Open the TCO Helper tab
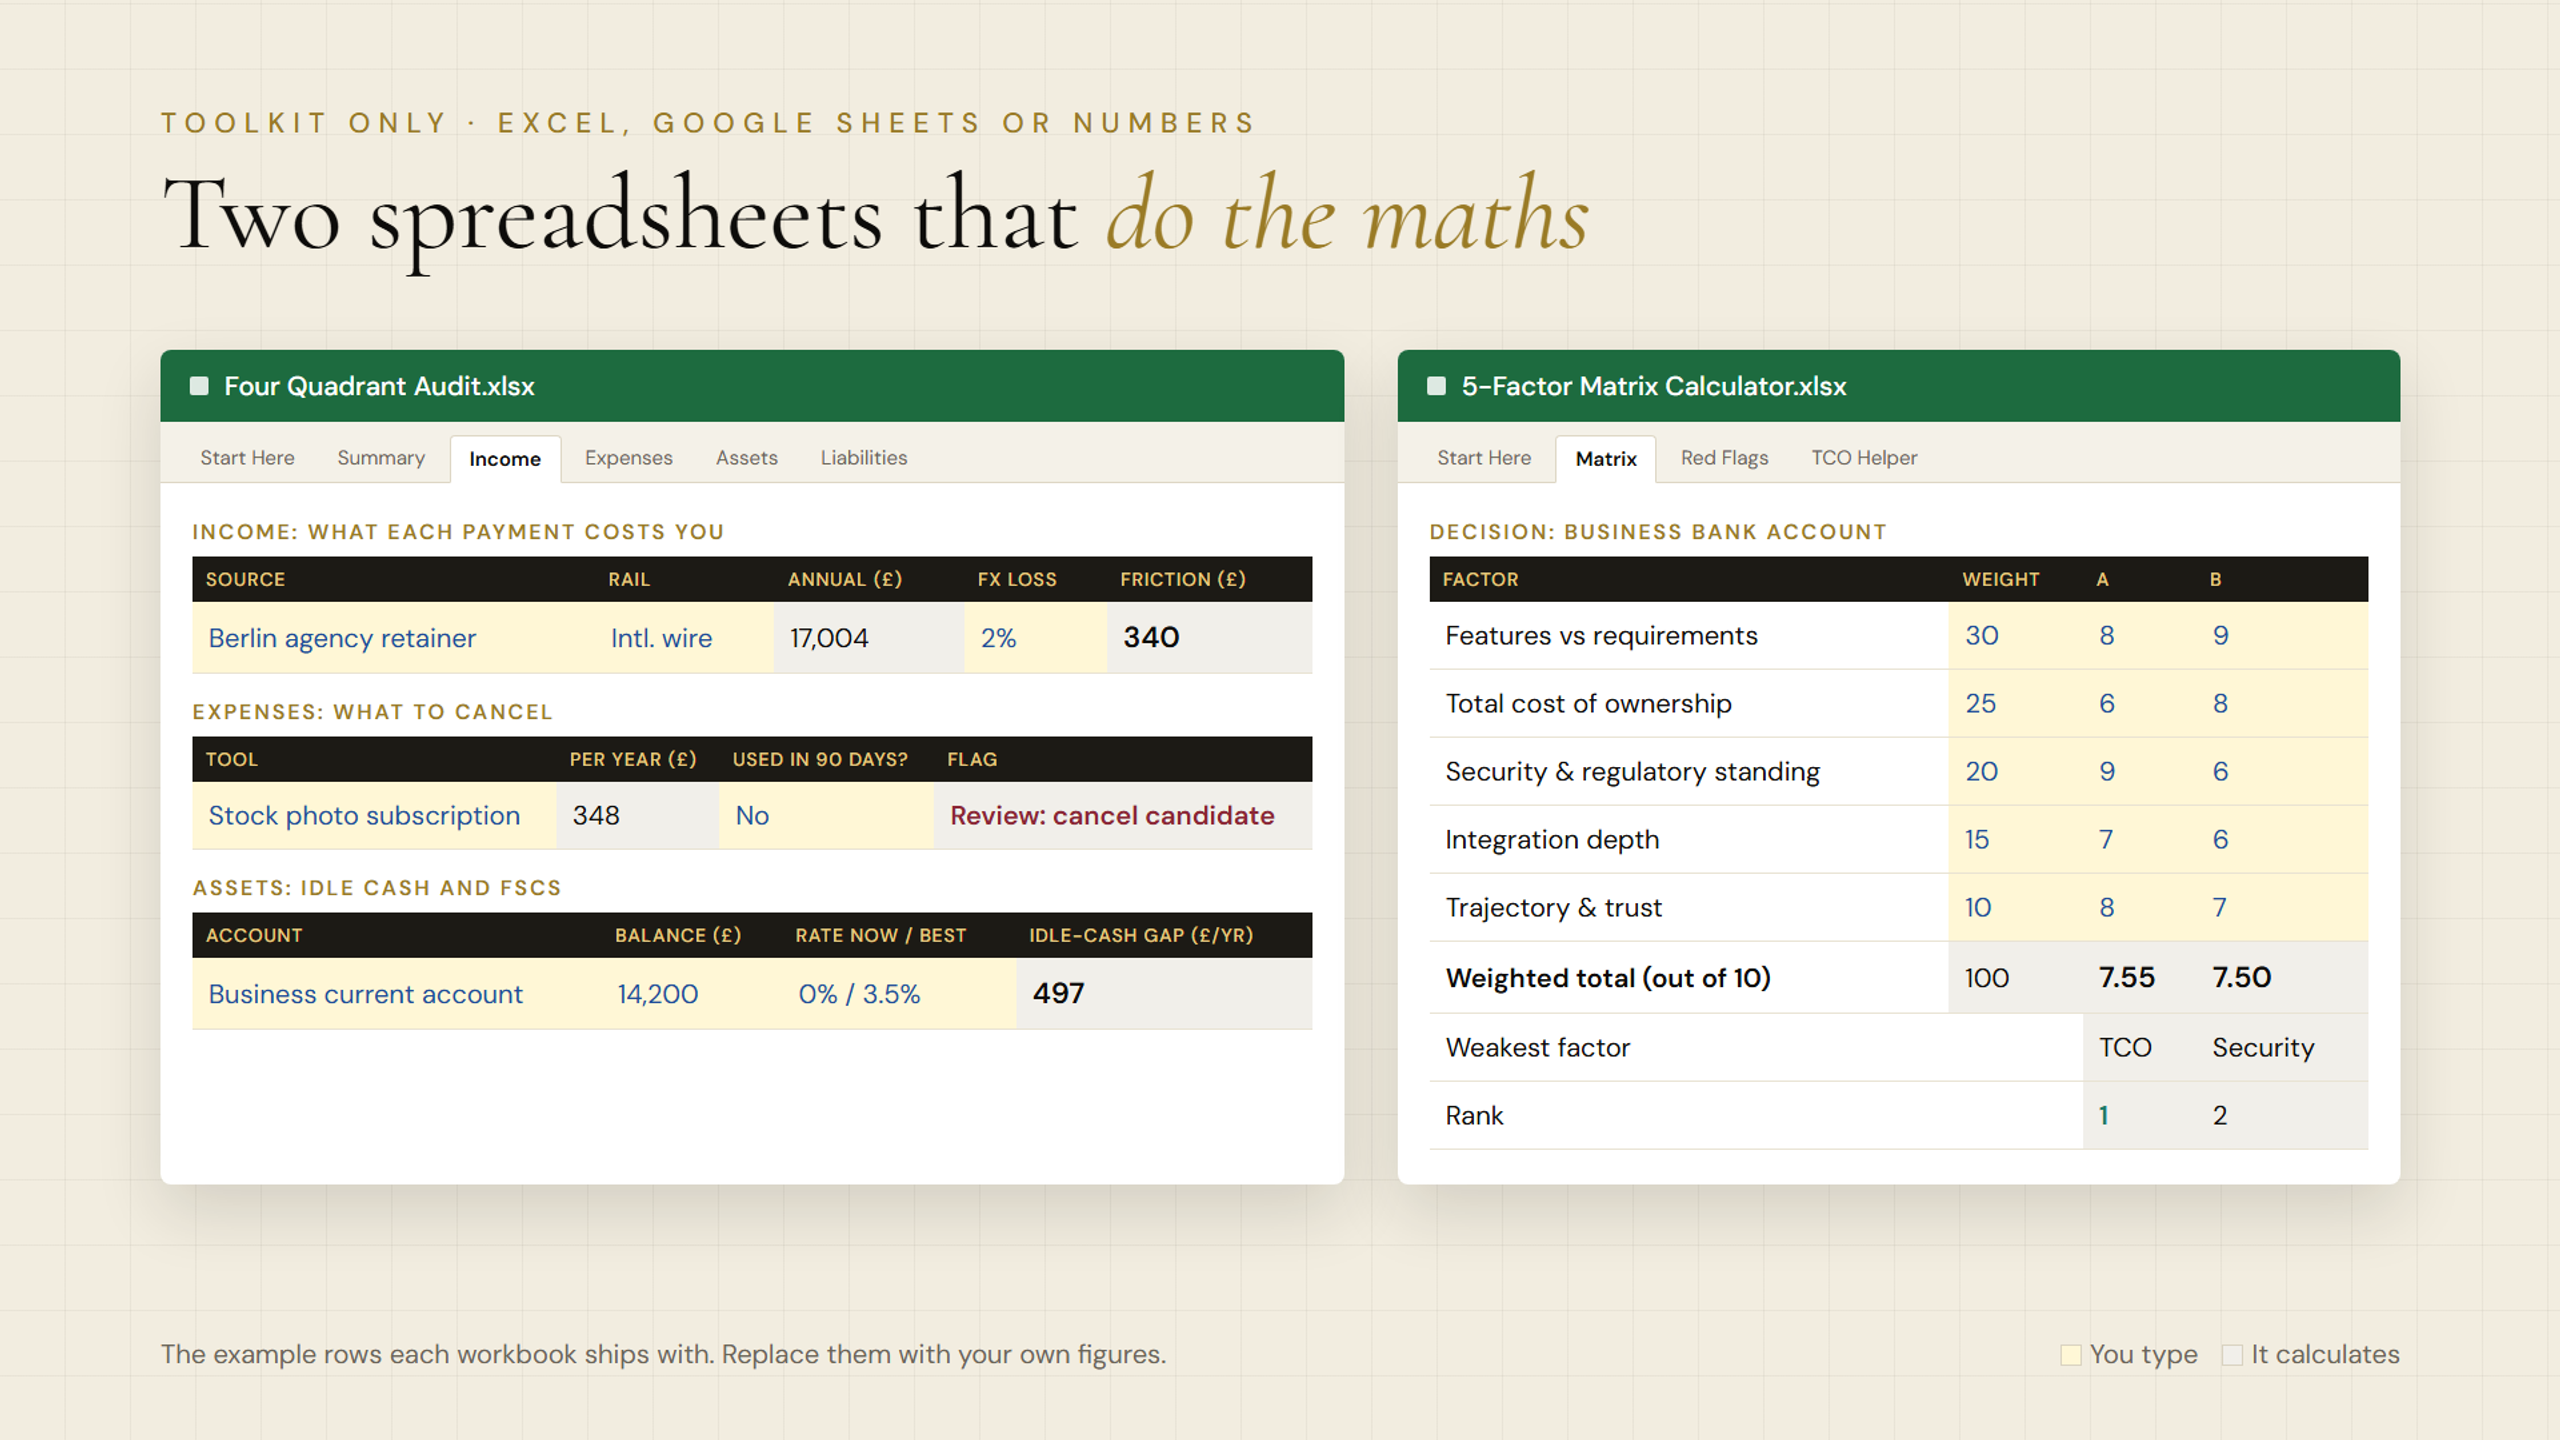The width and height of the screenshot is (2560, 1440). tap(1864, 458)
